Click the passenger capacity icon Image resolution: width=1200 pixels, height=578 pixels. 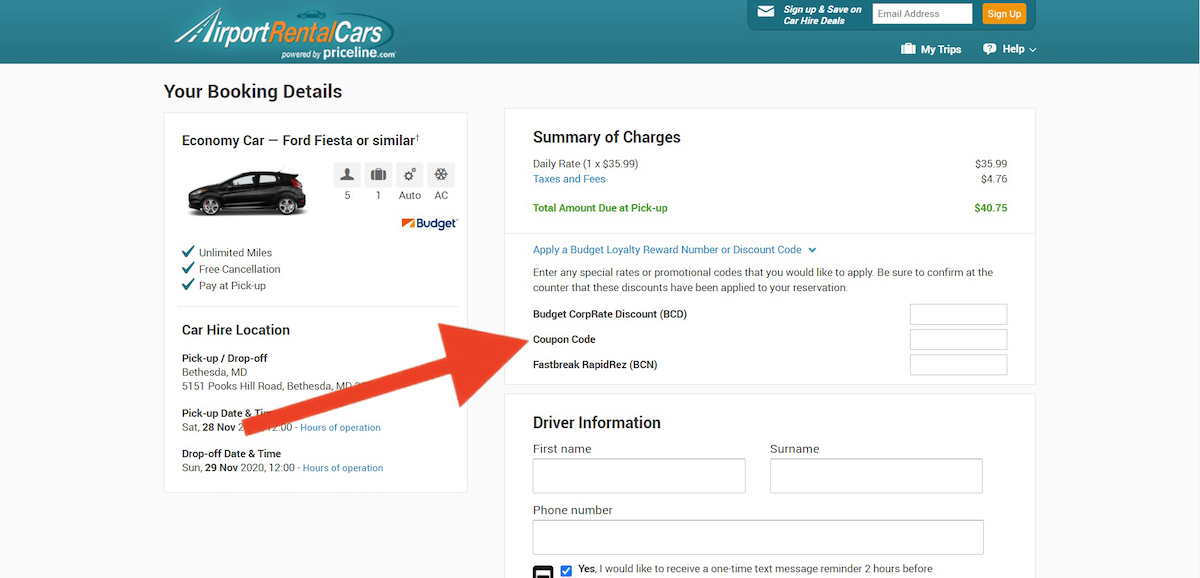pyautogui.click(x=347, y=175)
